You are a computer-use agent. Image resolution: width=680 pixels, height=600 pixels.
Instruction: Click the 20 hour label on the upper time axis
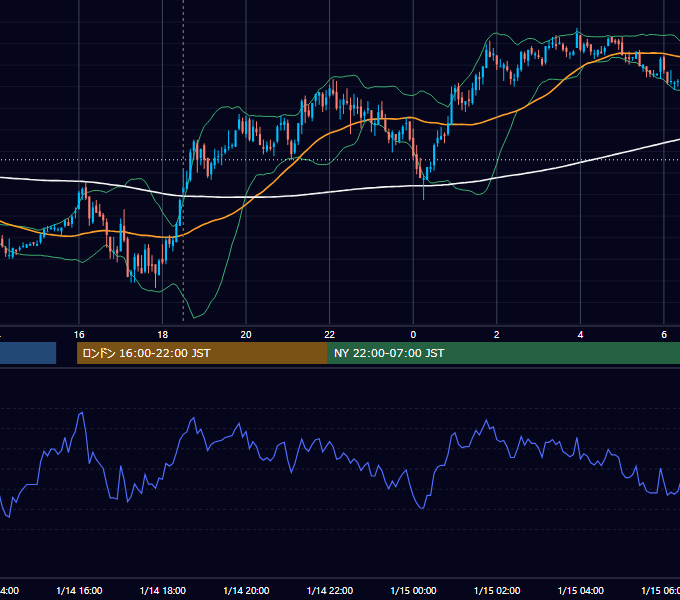coord(246,335)
